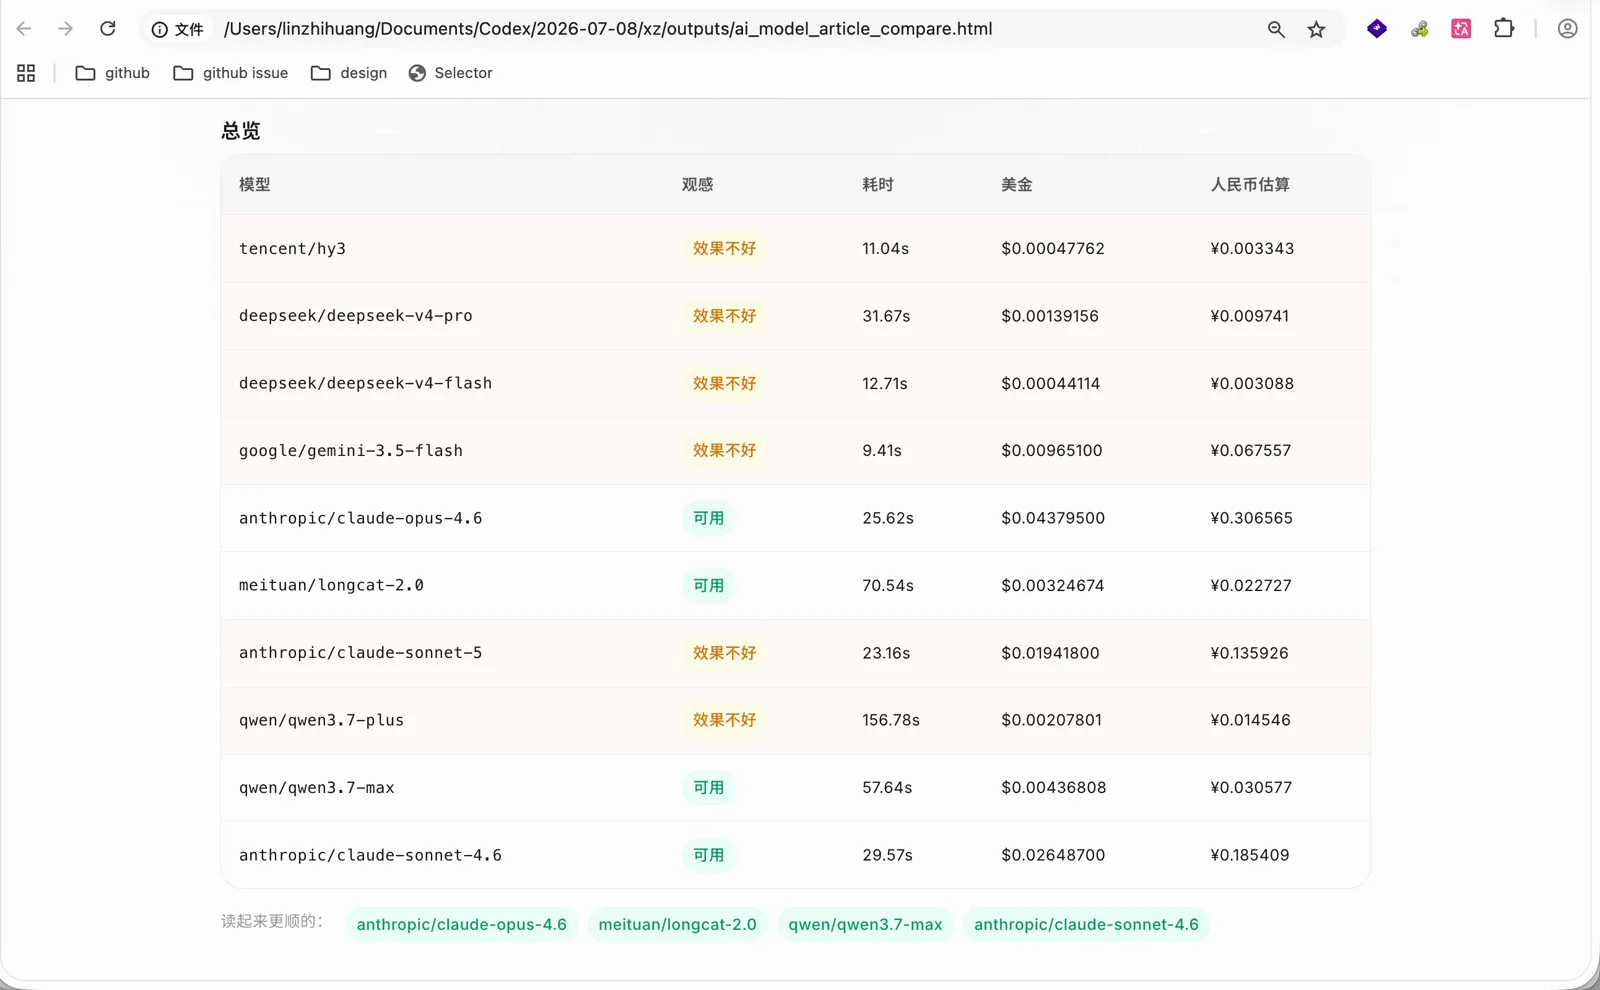Click the ¥0.185409 RMB estimate

(1250, 855)
